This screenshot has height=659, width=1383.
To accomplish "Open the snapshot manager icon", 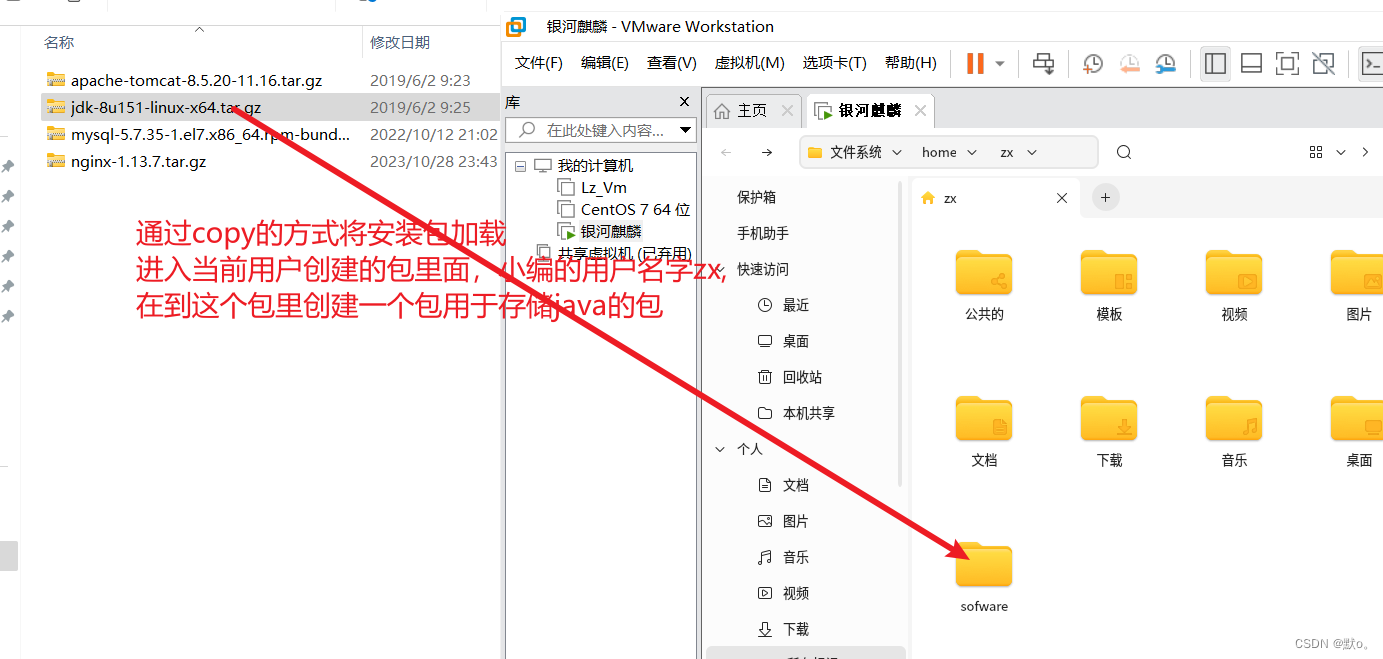I will 1165,64.
